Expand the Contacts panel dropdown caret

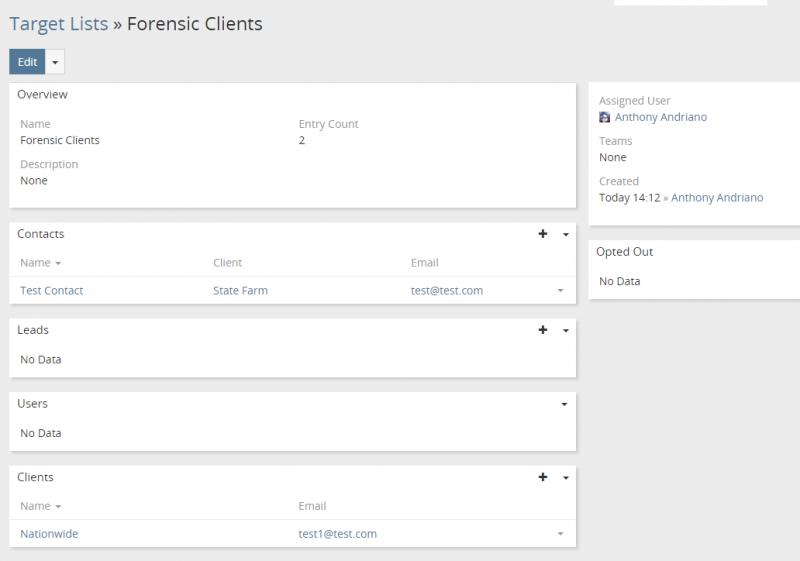tap(565, 234)
